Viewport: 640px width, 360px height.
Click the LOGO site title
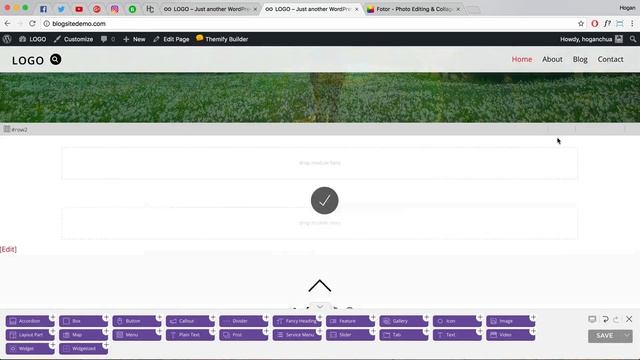pyautogui.click(x=28, y=60)
